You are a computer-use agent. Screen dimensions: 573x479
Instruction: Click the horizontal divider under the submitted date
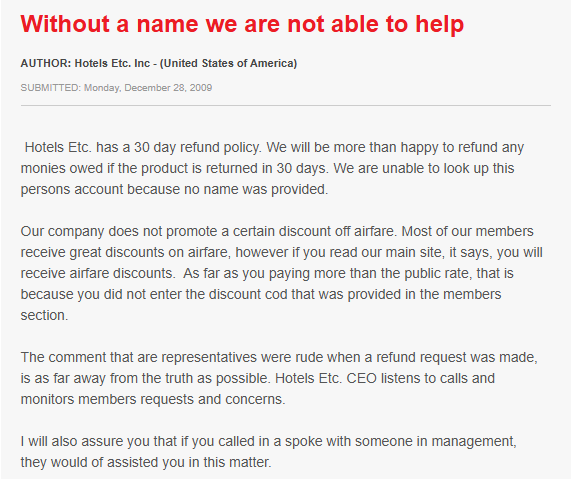286,106
